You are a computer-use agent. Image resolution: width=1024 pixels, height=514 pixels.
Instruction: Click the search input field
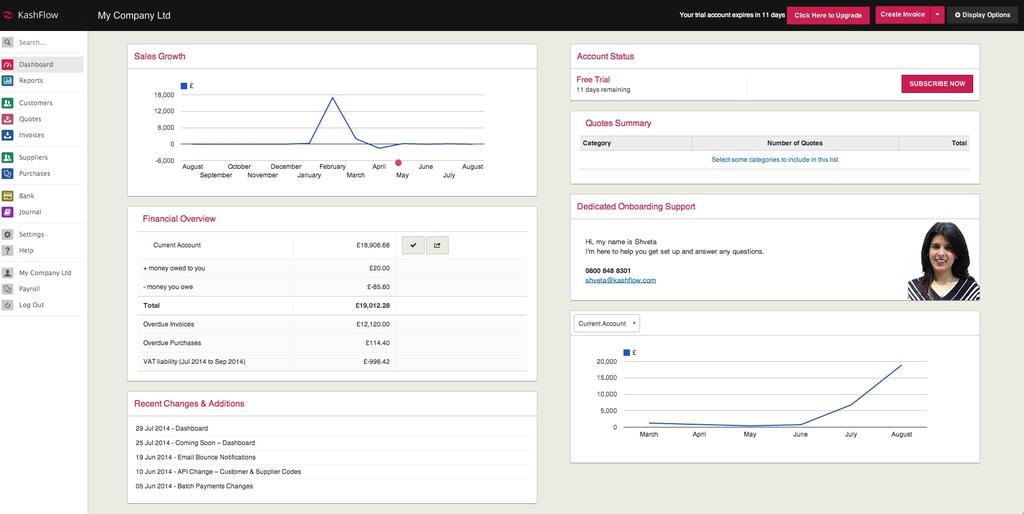[x=50, y=42]
